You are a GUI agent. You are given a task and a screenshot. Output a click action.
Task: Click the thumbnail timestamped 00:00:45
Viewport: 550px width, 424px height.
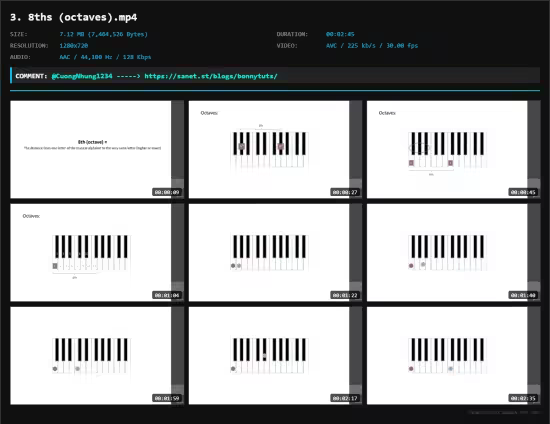(454, 150)
